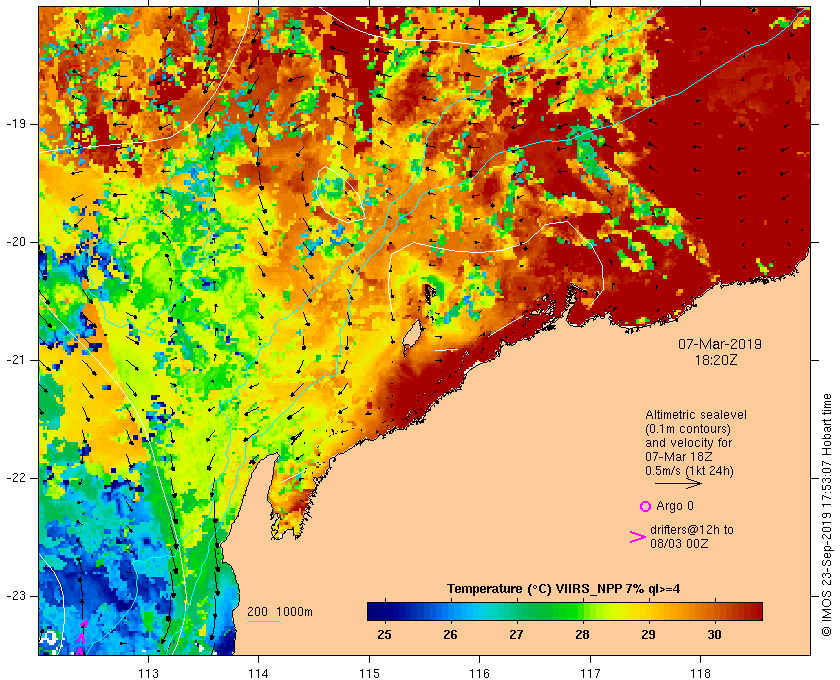
Task: Click the colorbar tick label 26
Action: [451, 634]
